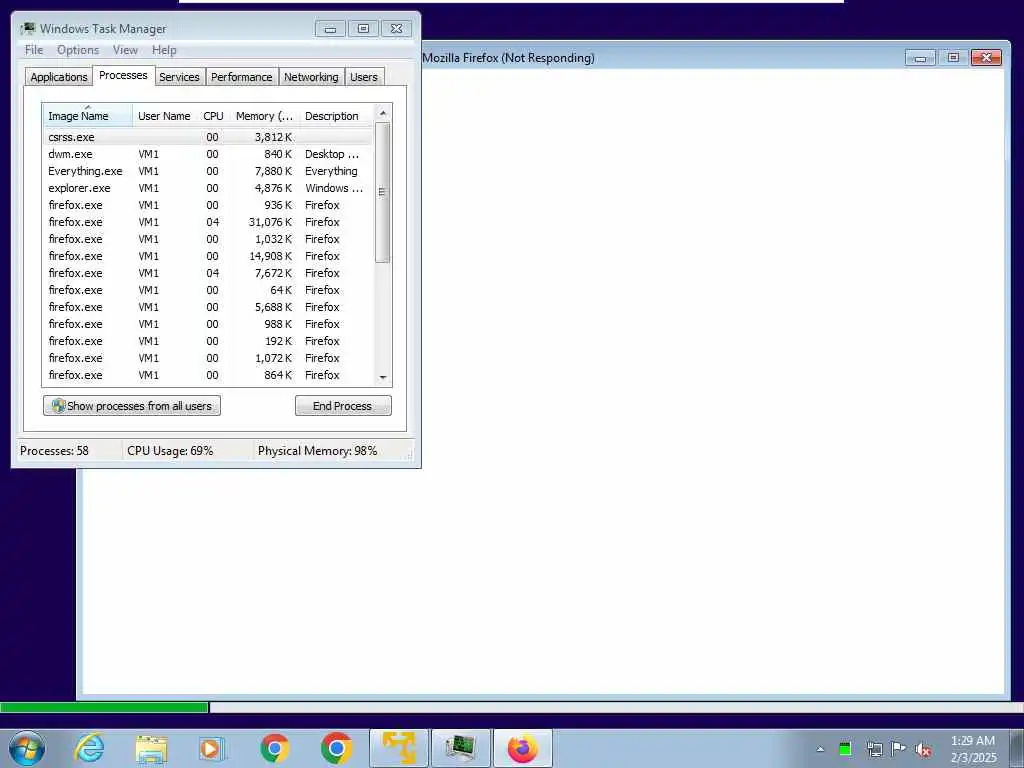Screen dimensions: 1024x768
Task: Sort by CPU column header
Action: tap(214, 116)
